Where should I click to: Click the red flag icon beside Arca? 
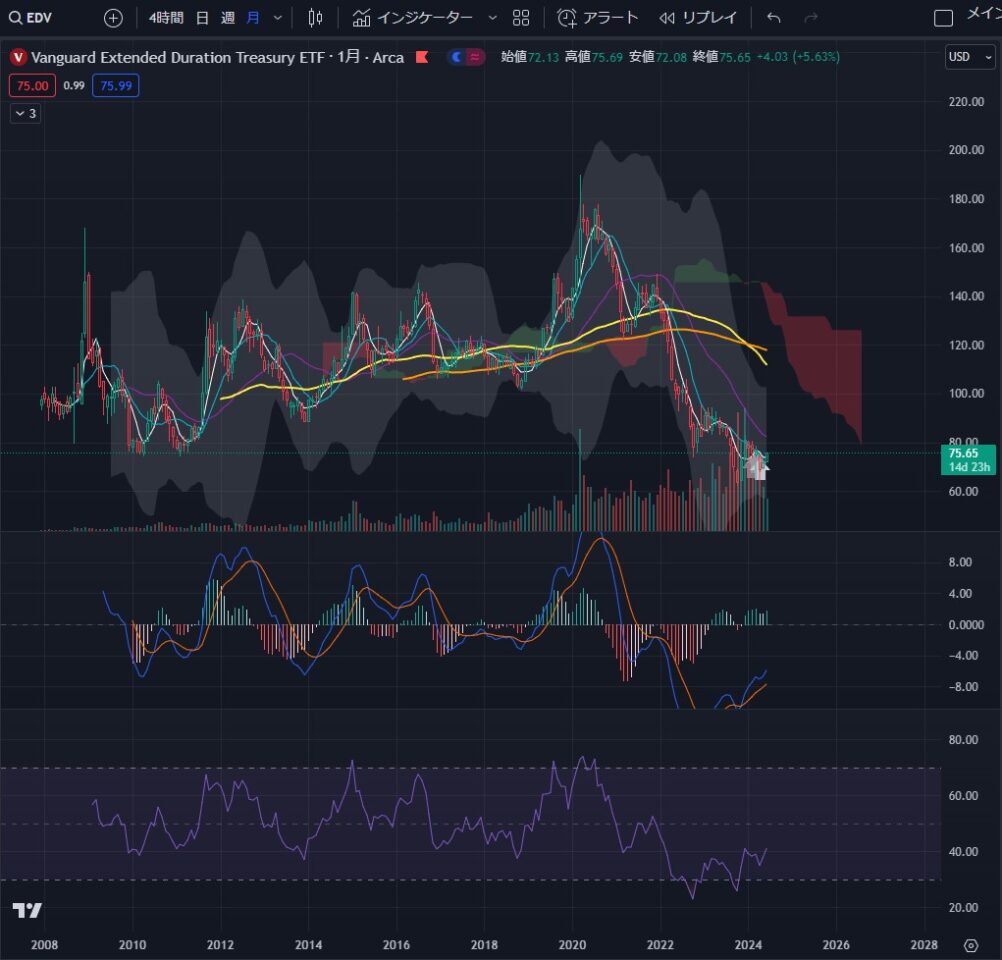422,58
